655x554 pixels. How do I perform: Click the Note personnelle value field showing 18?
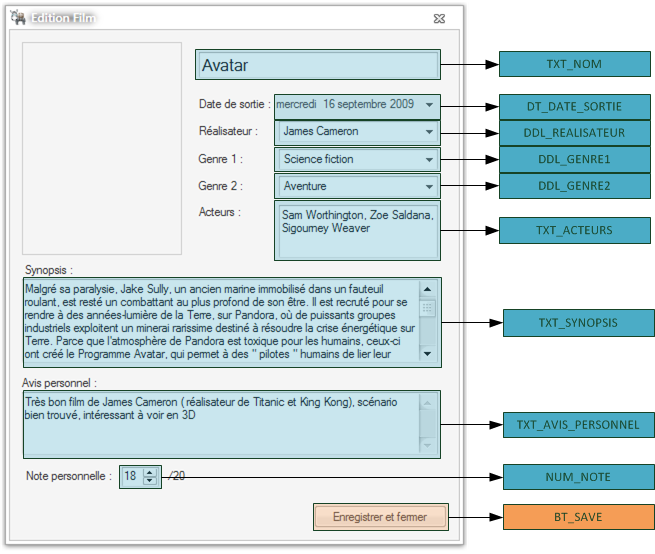point(131,477)
